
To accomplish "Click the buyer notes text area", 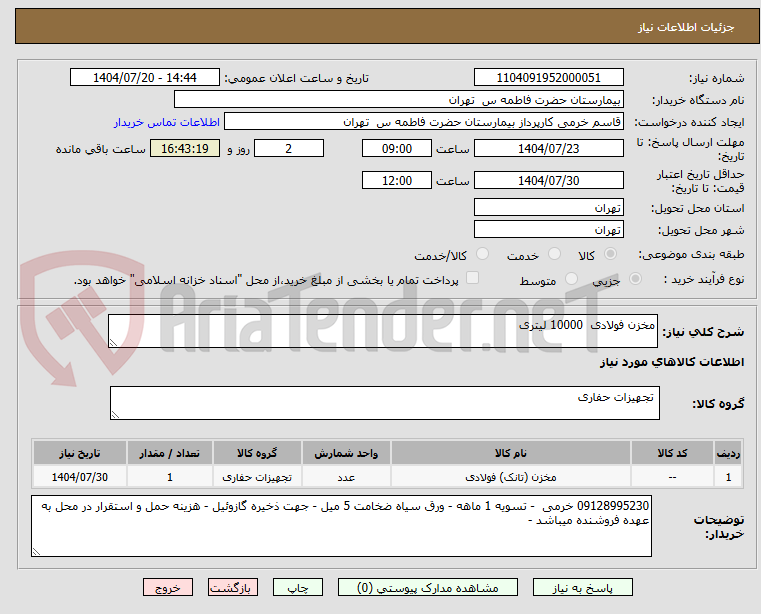I will click(341, 526).
